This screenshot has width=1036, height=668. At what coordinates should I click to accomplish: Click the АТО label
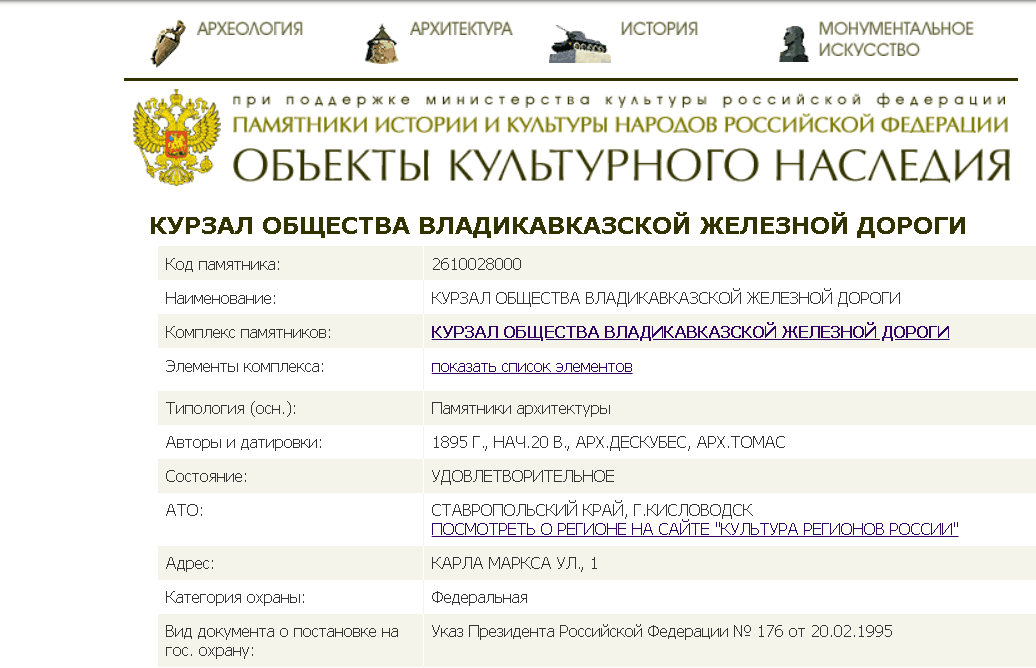(184, 510)
